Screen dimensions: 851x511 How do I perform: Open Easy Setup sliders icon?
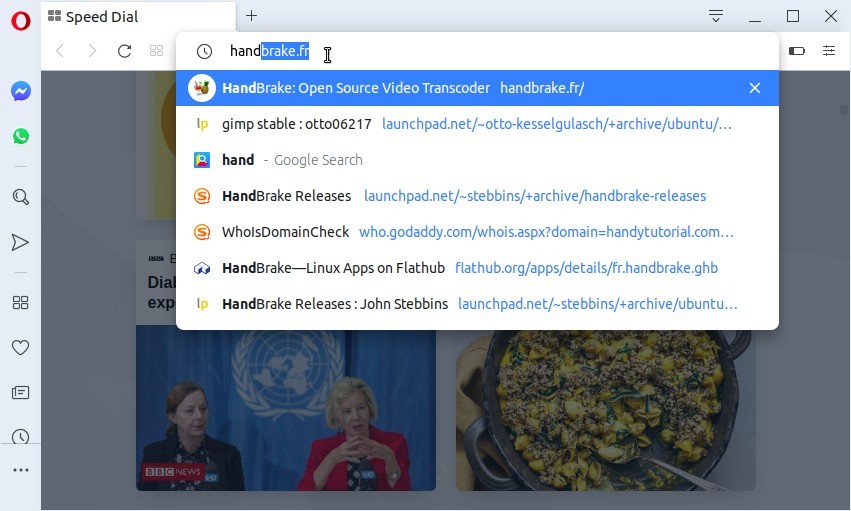(829, 50)
